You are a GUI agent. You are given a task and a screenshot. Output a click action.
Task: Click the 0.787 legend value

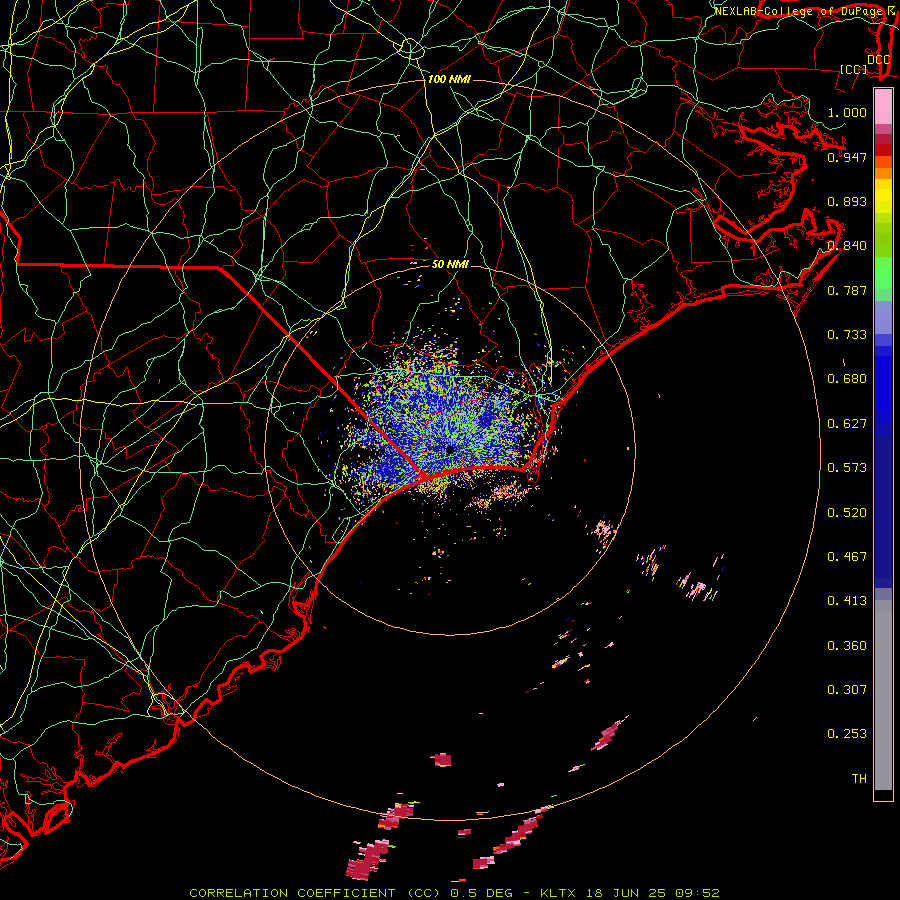[x=847, y=290]
